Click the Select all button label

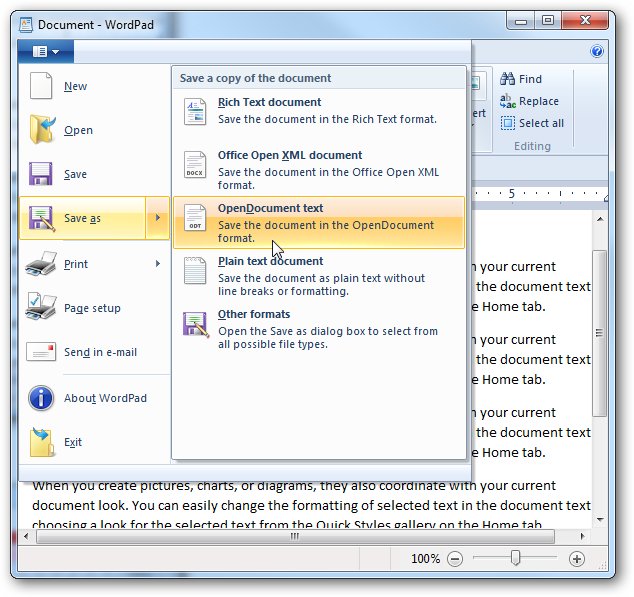point(541,123)
